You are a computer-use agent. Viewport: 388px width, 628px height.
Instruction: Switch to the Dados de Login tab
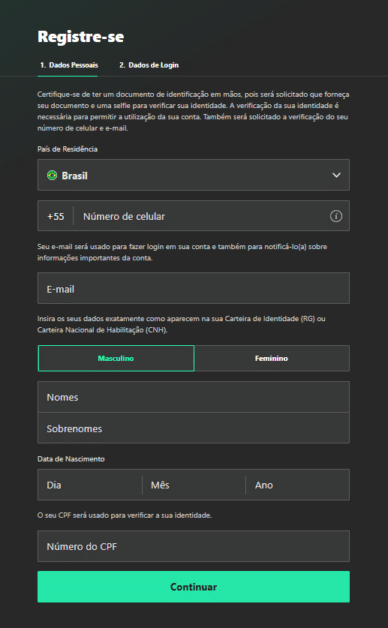(149, 65)
